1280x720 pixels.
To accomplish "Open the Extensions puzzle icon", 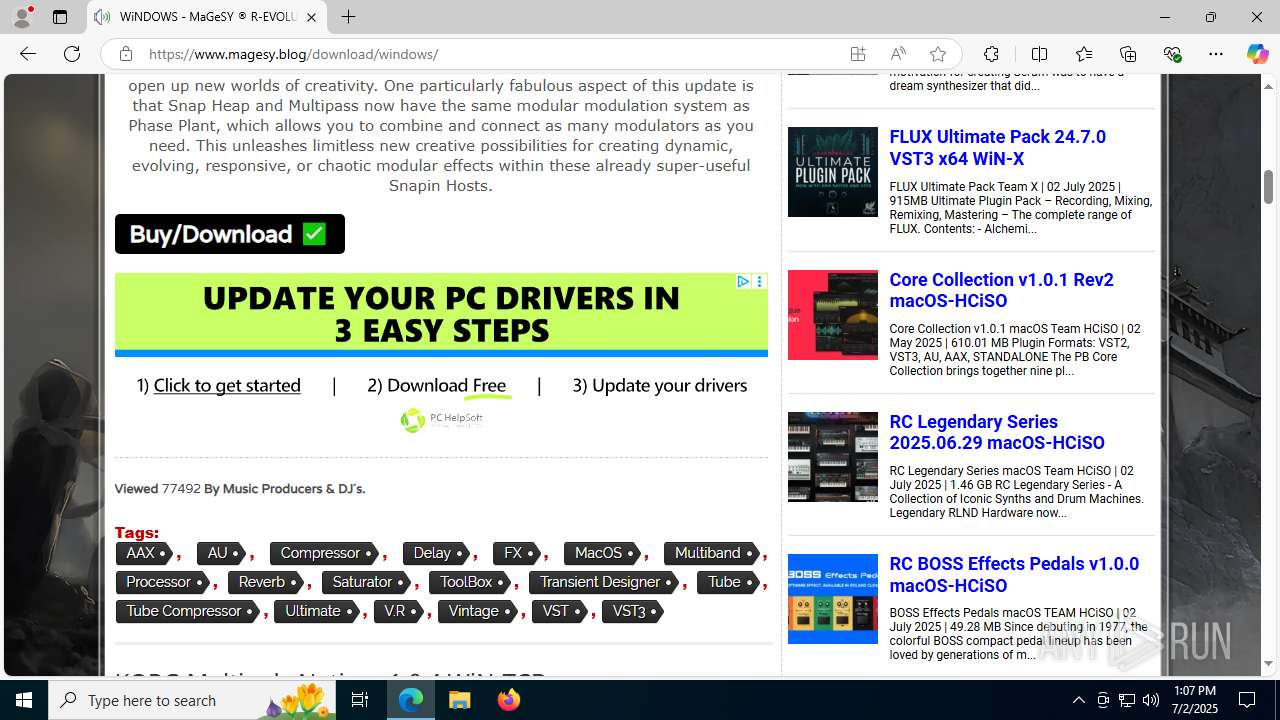I will [991, 54].
